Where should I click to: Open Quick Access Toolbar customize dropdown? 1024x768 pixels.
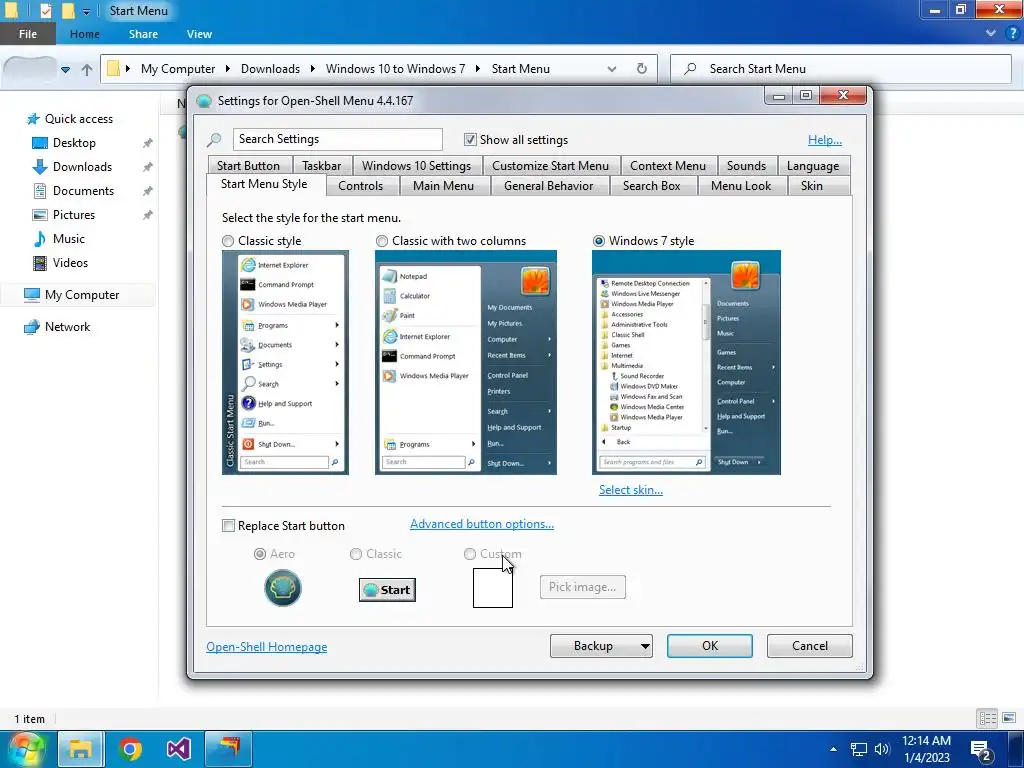click(86, 12)
